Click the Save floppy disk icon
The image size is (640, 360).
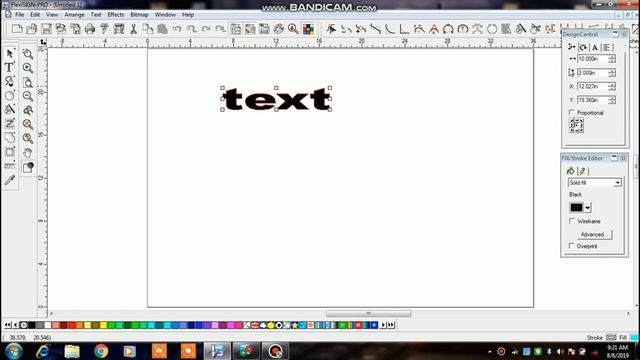pos(46,29)
